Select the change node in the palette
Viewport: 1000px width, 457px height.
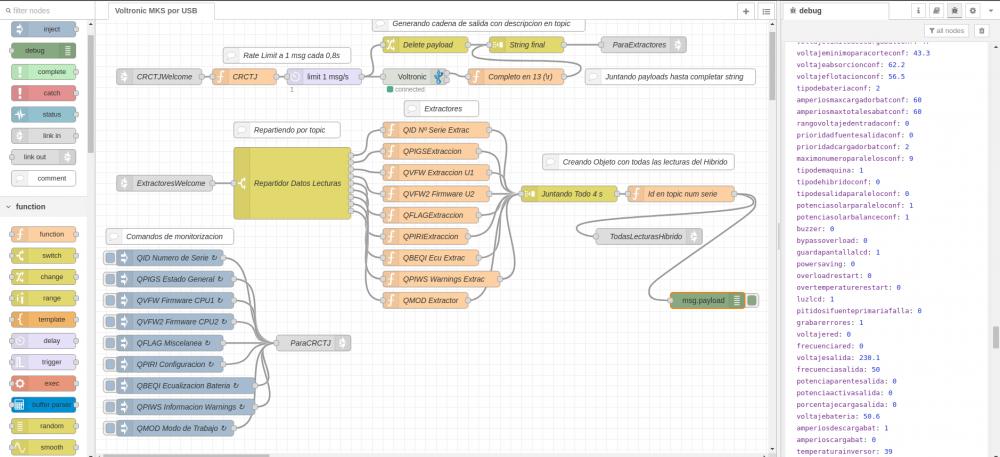click(44, 277)
